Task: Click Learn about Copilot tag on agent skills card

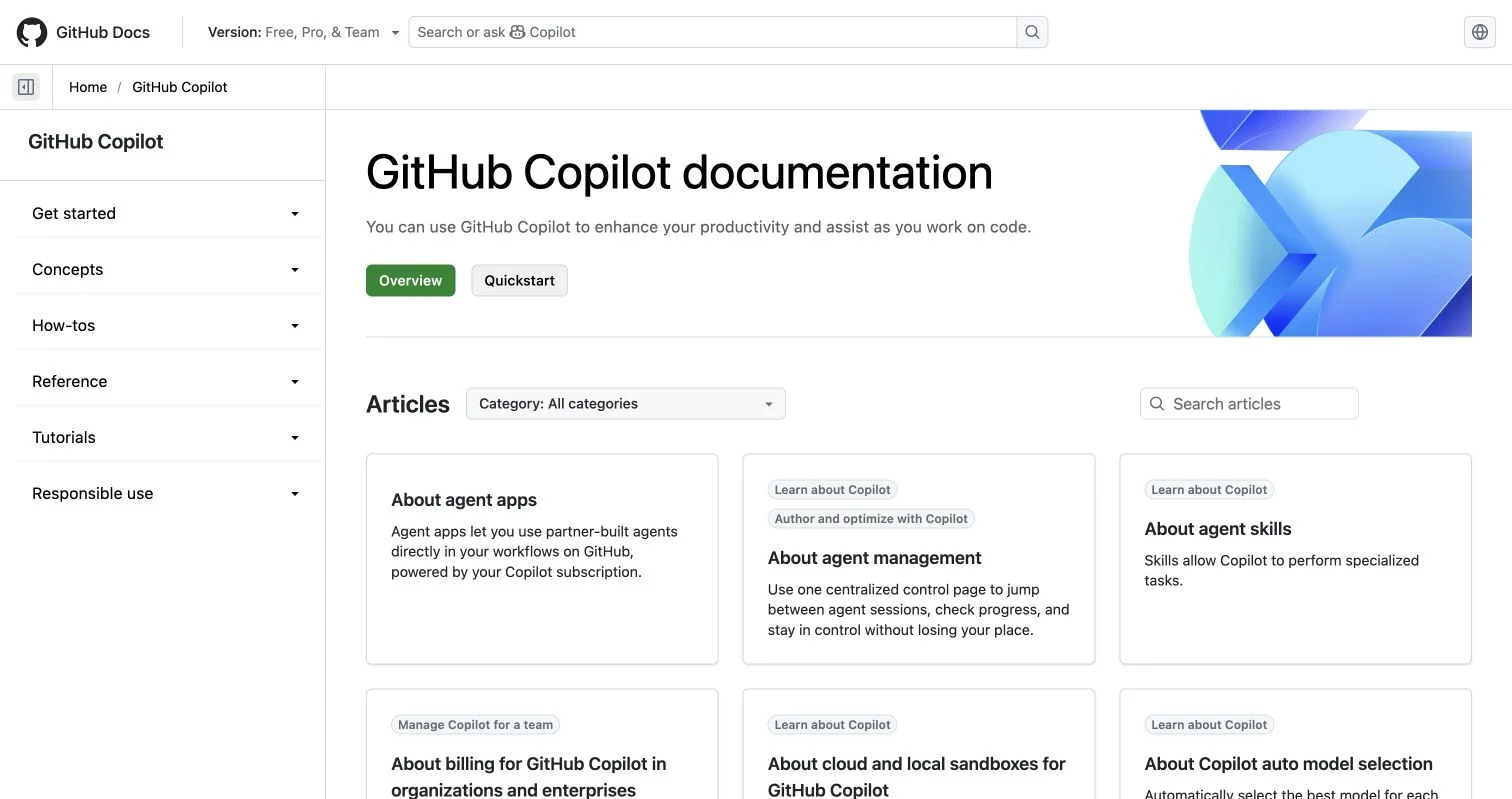Action: 1209,490
